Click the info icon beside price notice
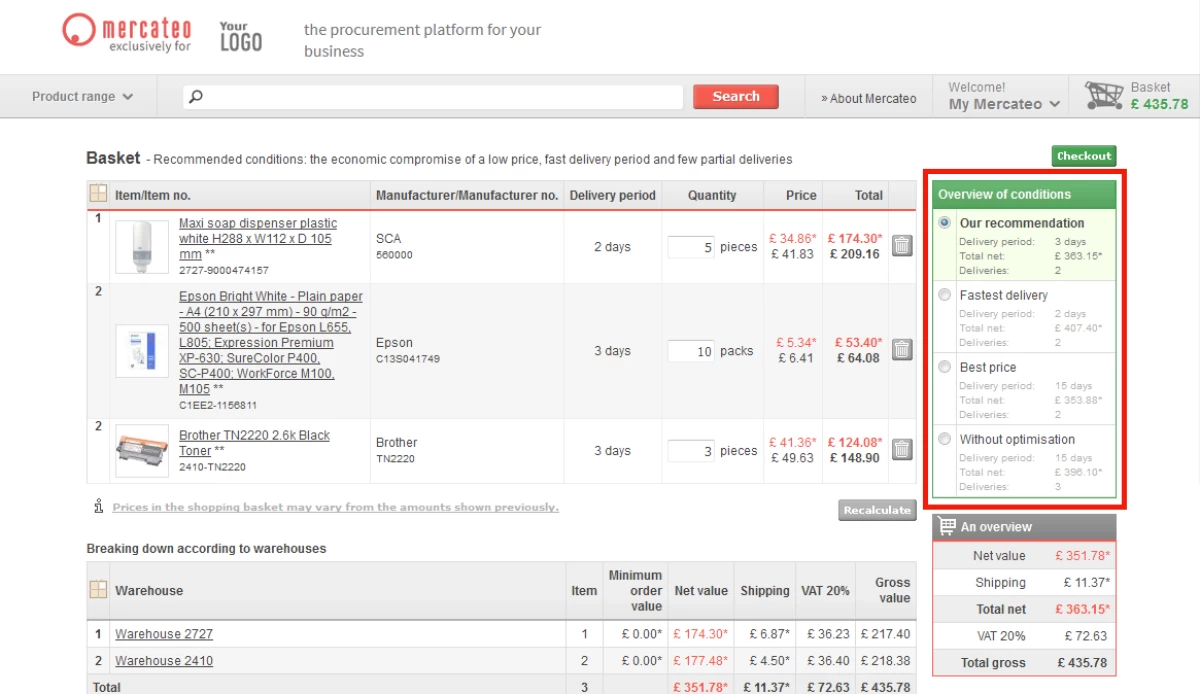The image size is (1200, 694). (x=98, y=507)
